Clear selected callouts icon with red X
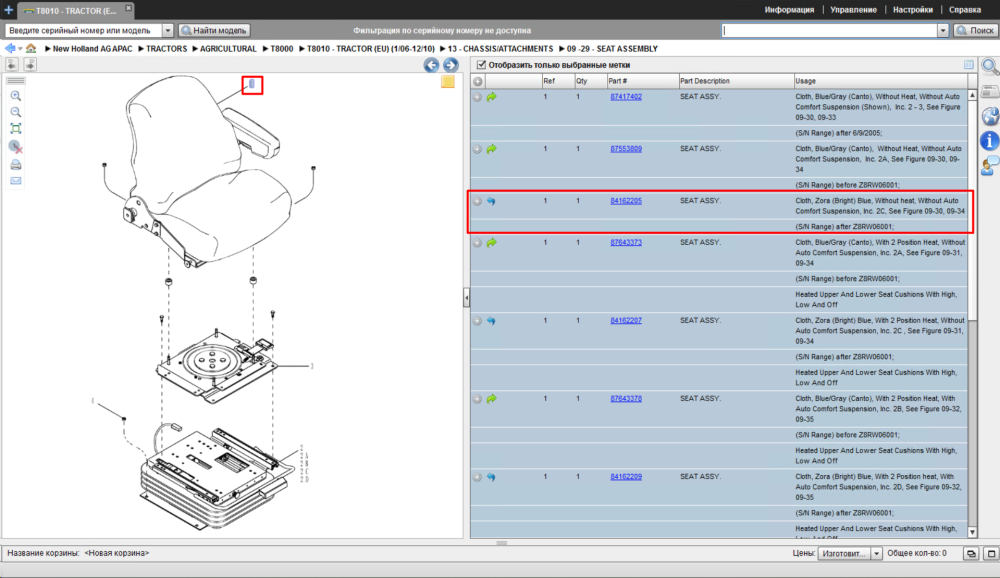This screenshot has height=578, width=1000. [x=16, y=147]
